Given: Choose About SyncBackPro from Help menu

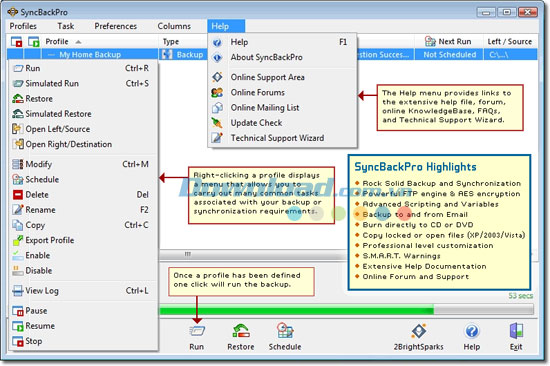Looking at the screenshot, I should 282,57.
